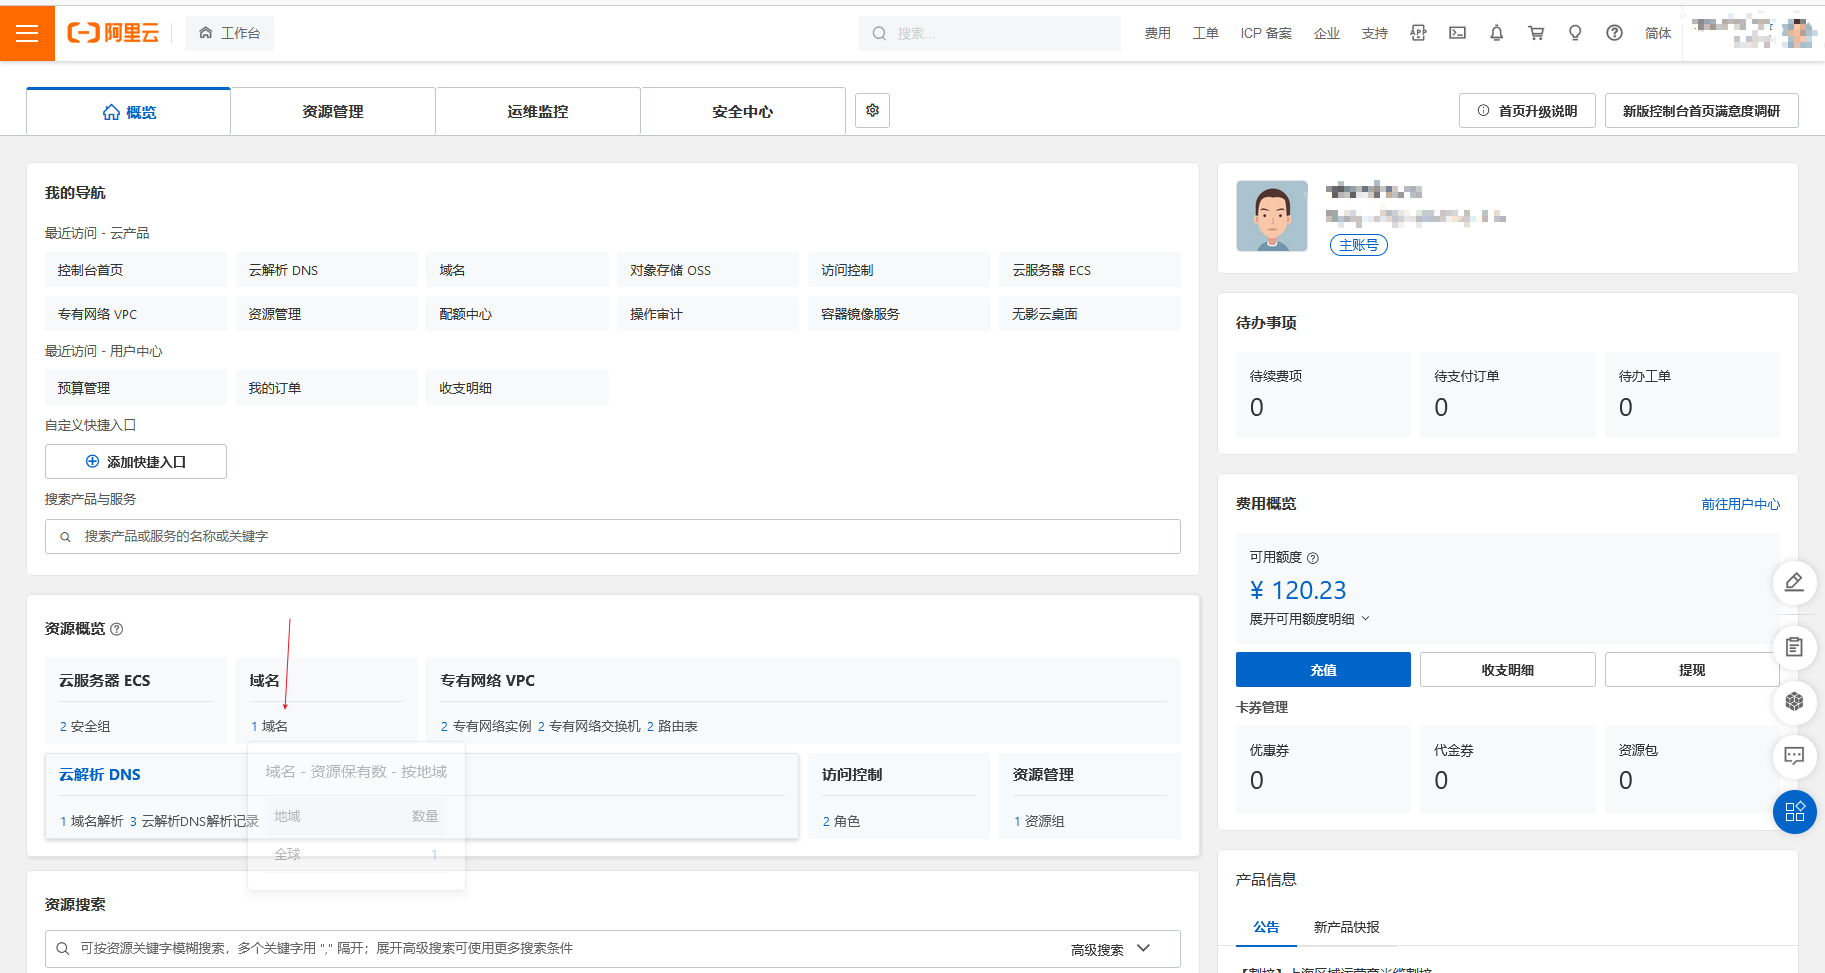
Task: Open 2 安全组 under ECS
Action: tap(85, 727)
